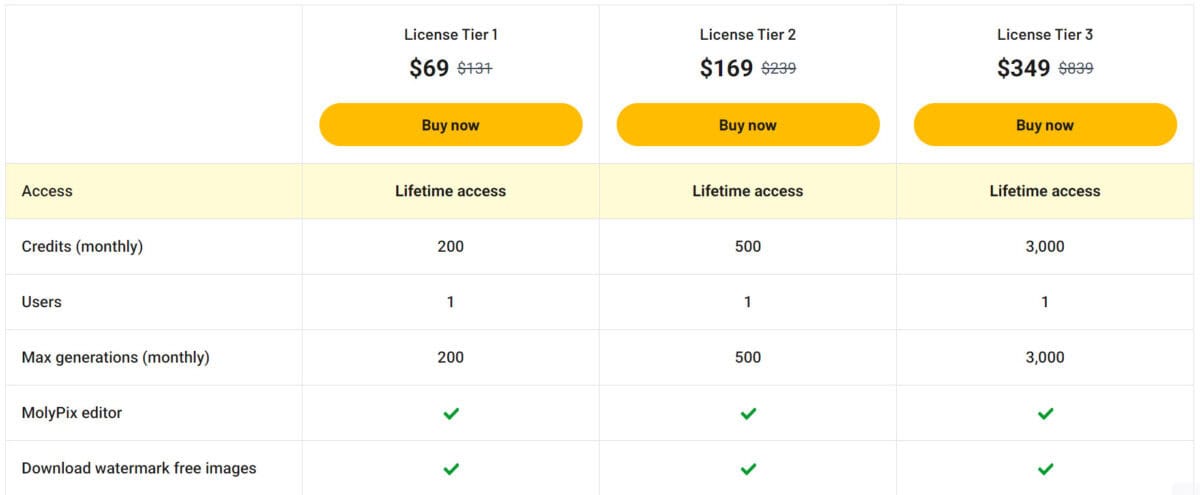The width and height of the screenshot is (1200, 495).
Task: Click watermark free images checkmark for Tier 1
Action: tap(451, 468)
